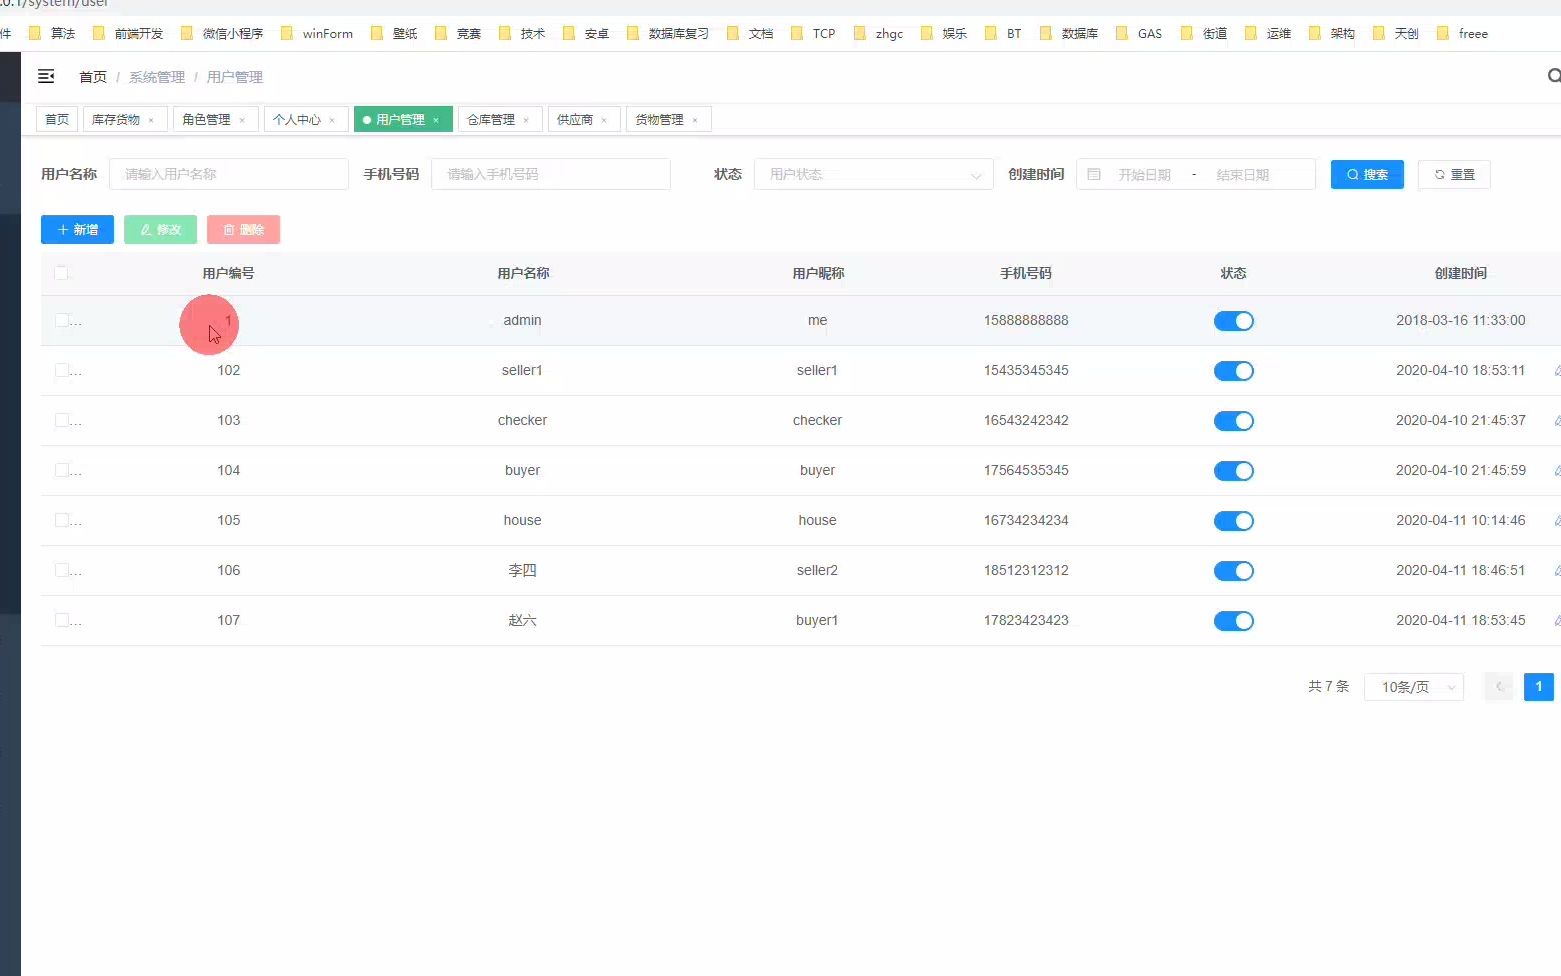Click the 开始日期 start date field
1561x976 pixels.
[x=1144, y=174]
